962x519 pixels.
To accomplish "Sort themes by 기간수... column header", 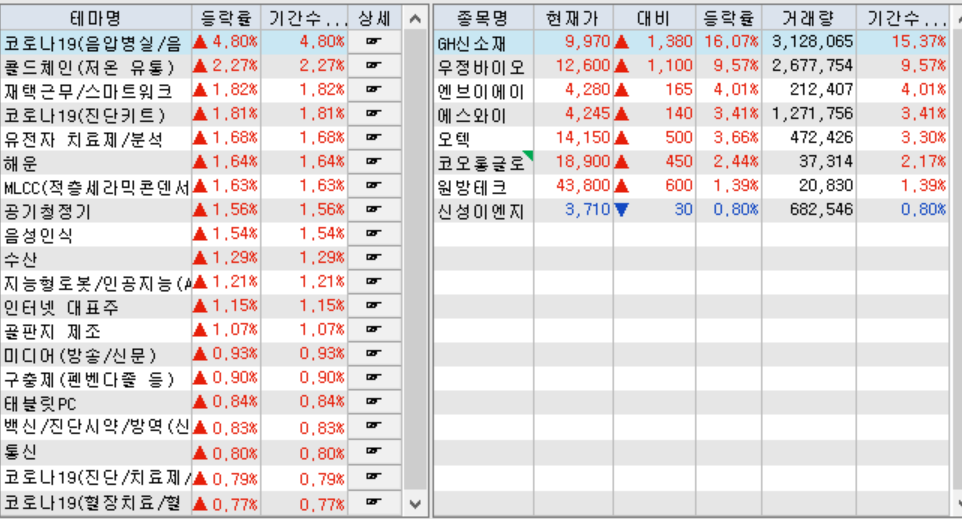I will pos(304,18).
